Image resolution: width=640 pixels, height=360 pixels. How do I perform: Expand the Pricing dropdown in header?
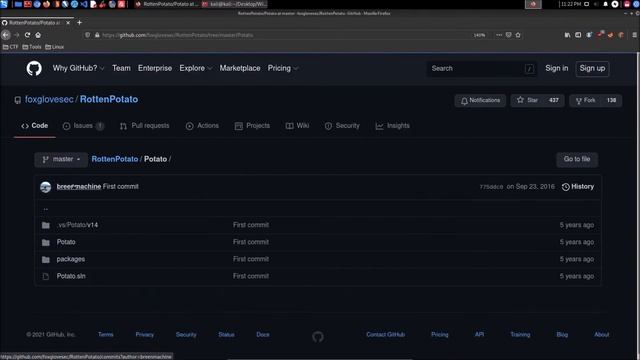click(282, 68)
